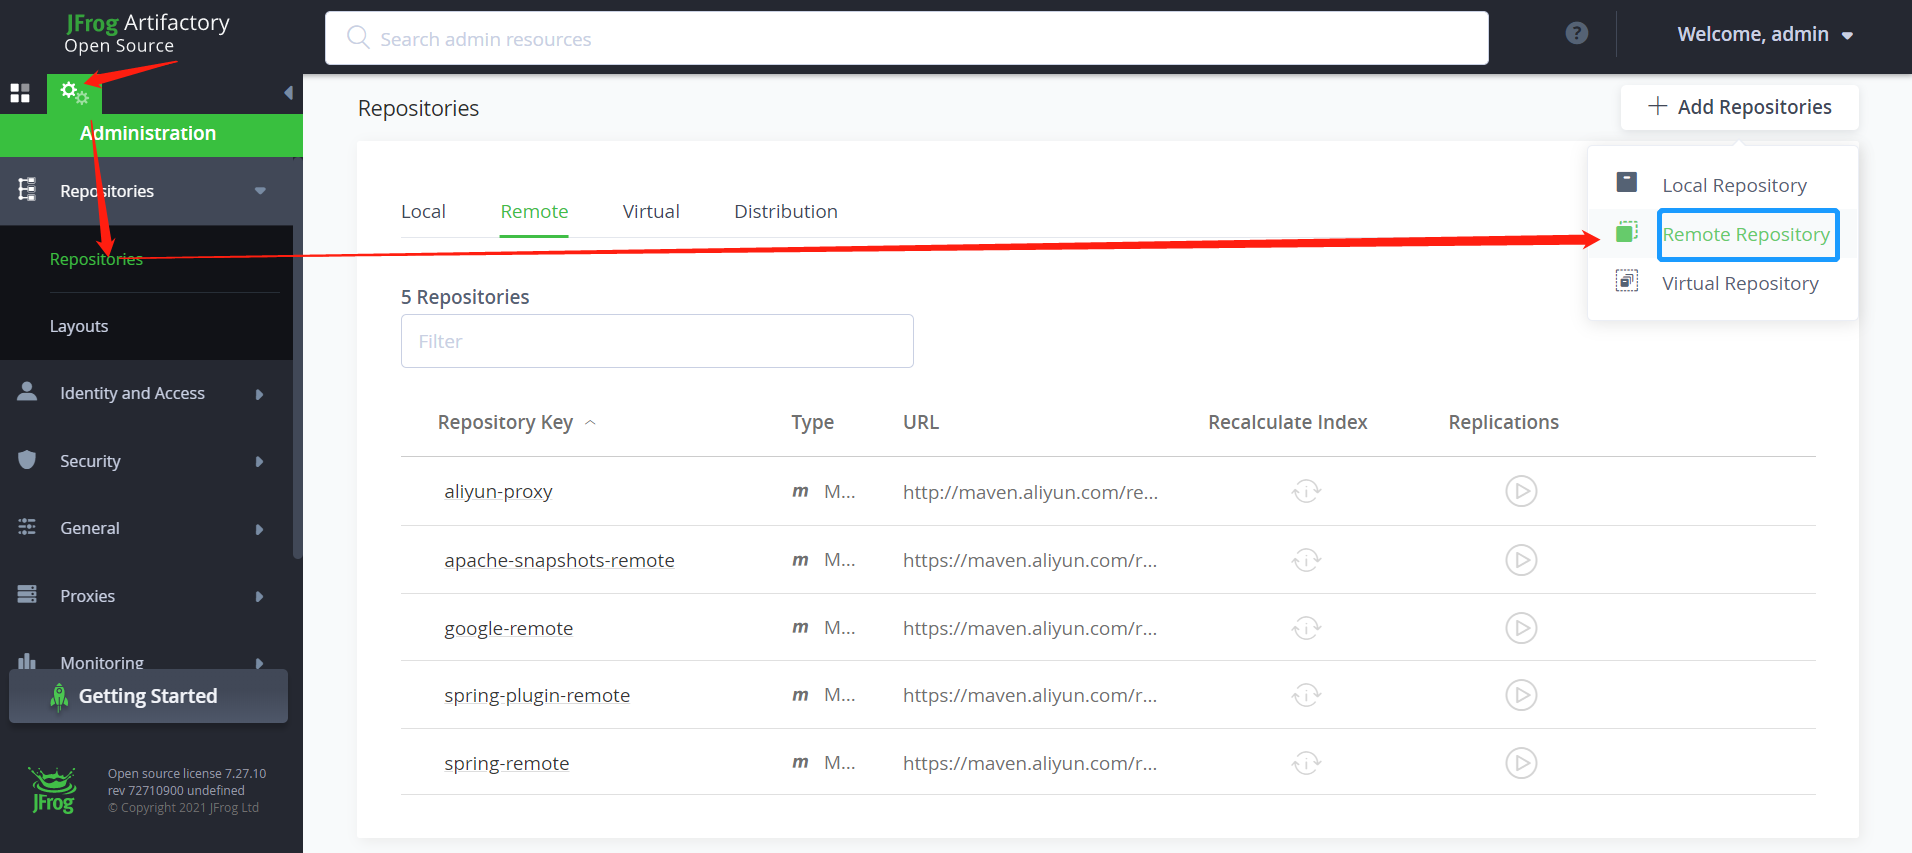Open the Welcome, admin user dropdown

1765,34
